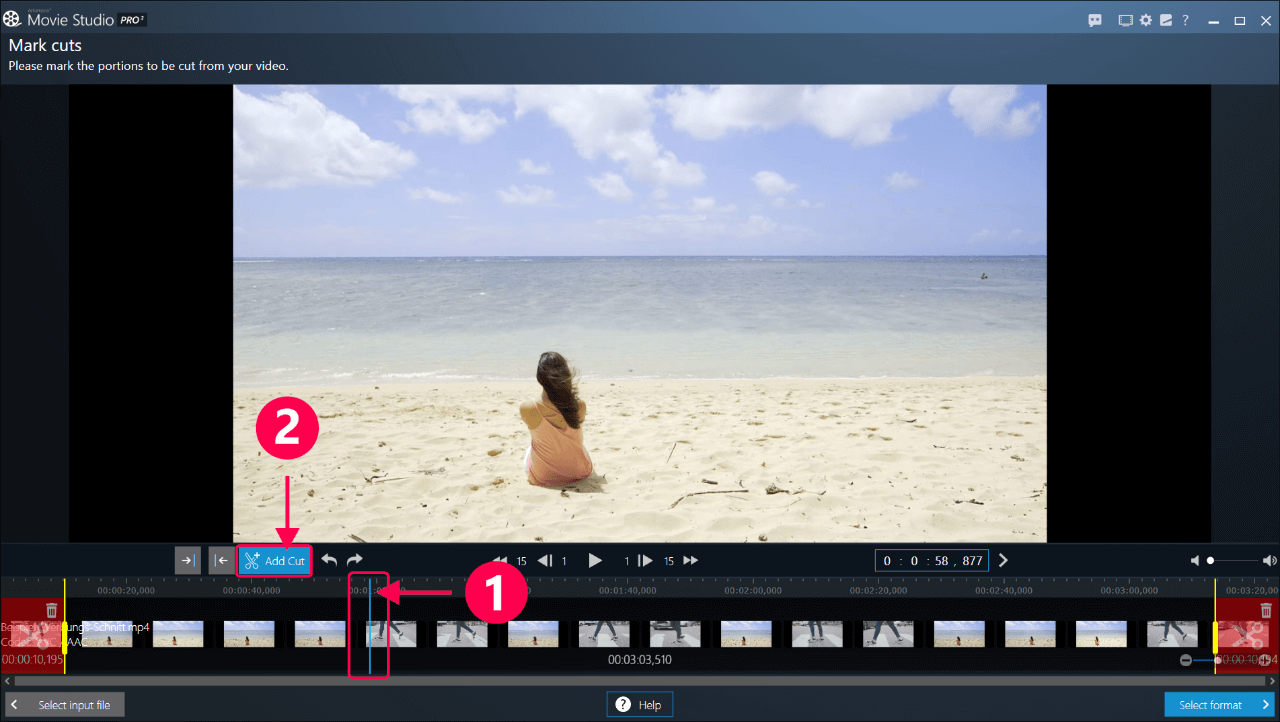Click the milliseconds field showing 877

click(973, 561)
